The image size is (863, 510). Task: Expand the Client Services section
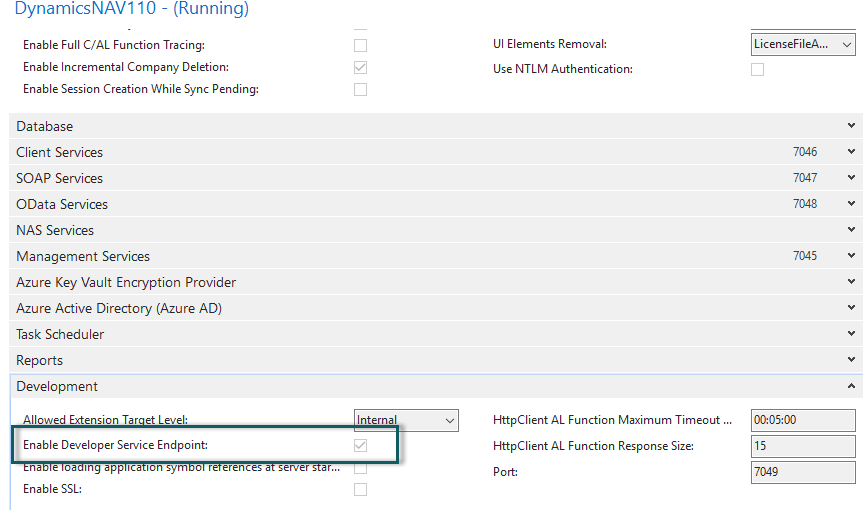point(851,152)
